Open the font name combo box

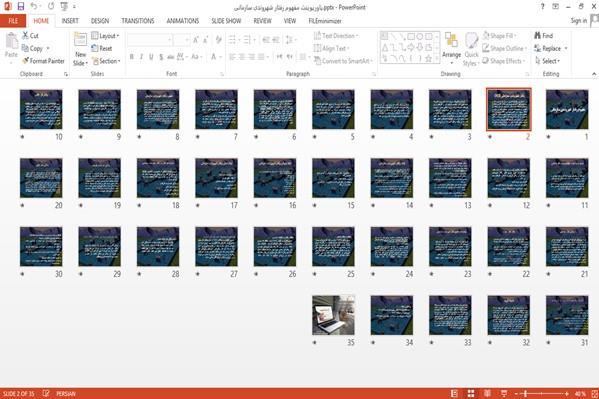pyautogui.click(x=149, y=39)
